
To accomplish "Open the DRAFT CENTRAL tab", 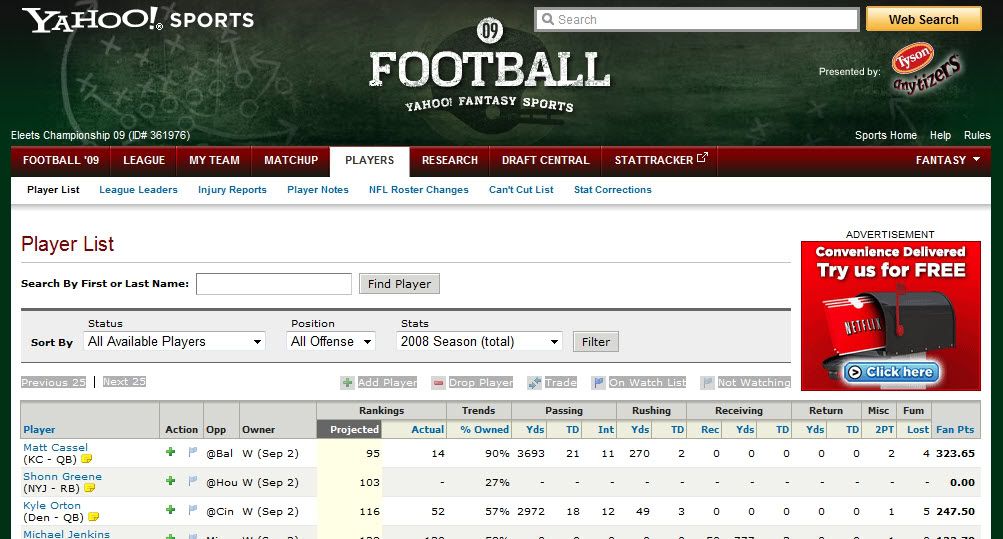I will point(546,160).
